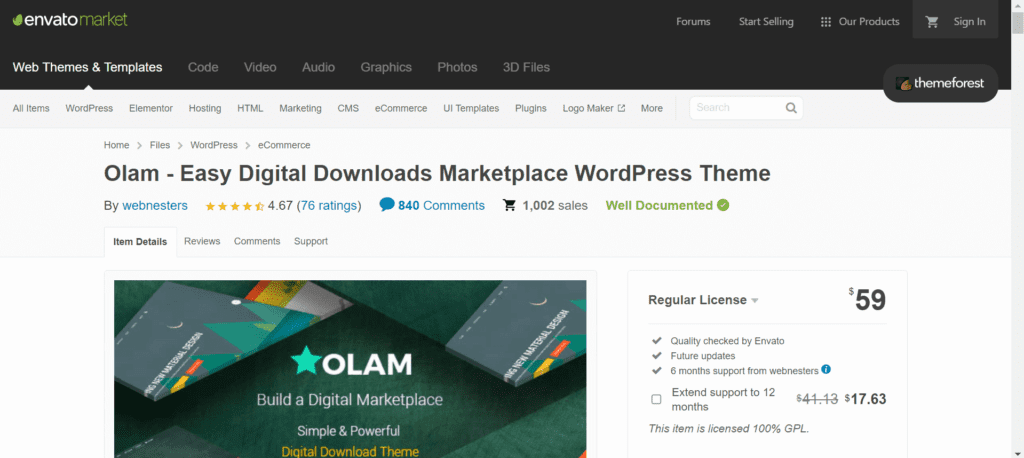Image resolution: width=1024 pixels, height=458 pixels.
Task: Expand the Regular License dropdown
Action: (x=703, y=300)
